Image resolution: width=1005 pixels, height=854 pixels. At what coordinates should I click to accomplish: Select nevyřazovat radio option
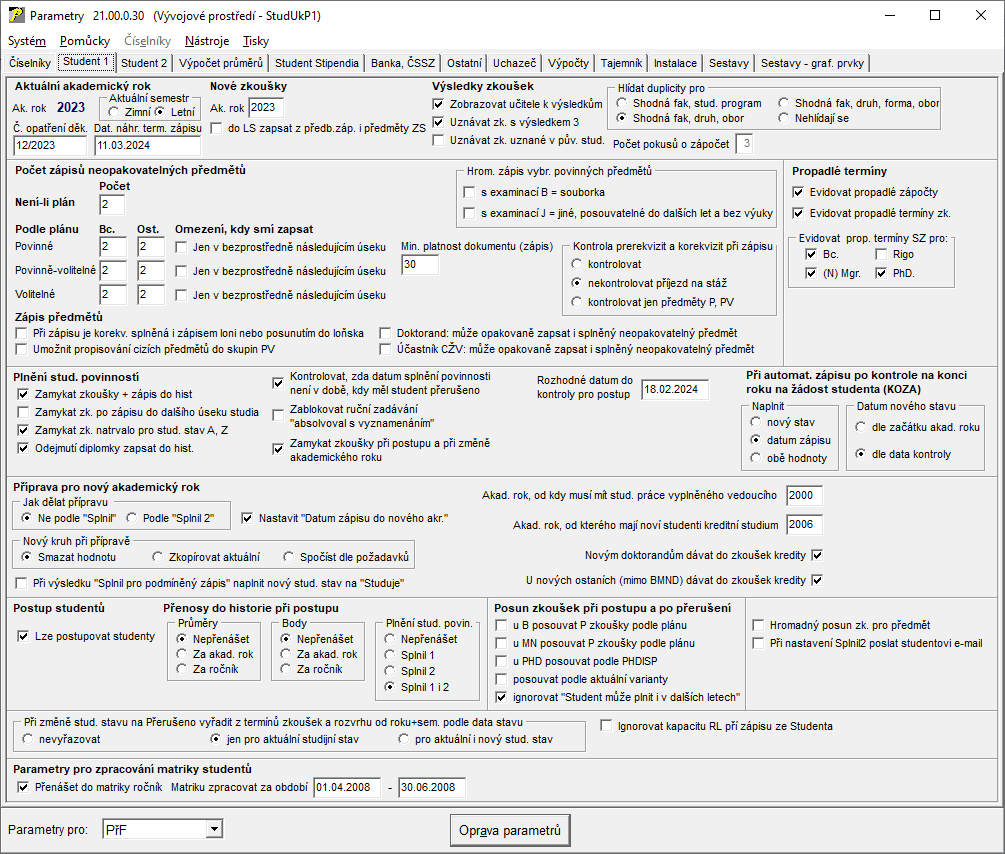click(27, 739)
